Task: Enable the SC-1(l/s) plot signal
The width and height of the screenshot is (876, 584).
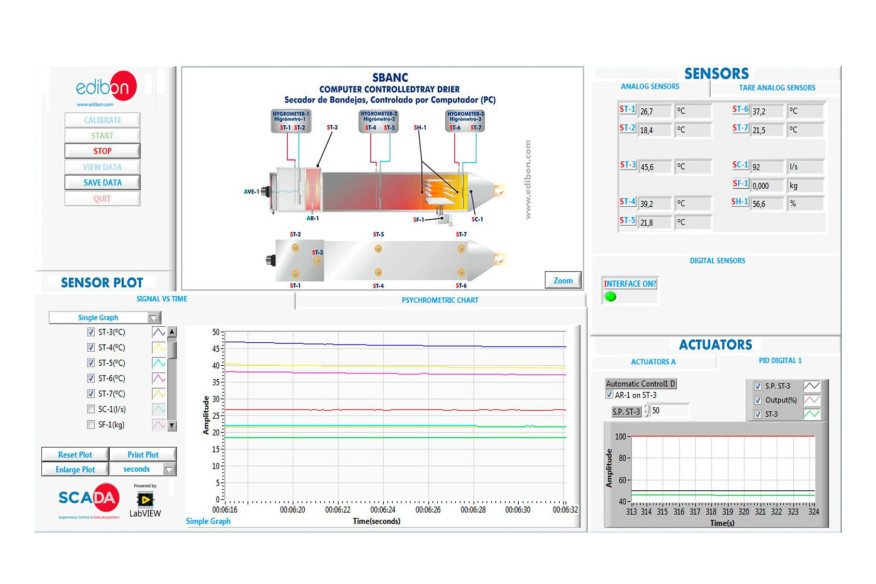Action: click(89, 409)
